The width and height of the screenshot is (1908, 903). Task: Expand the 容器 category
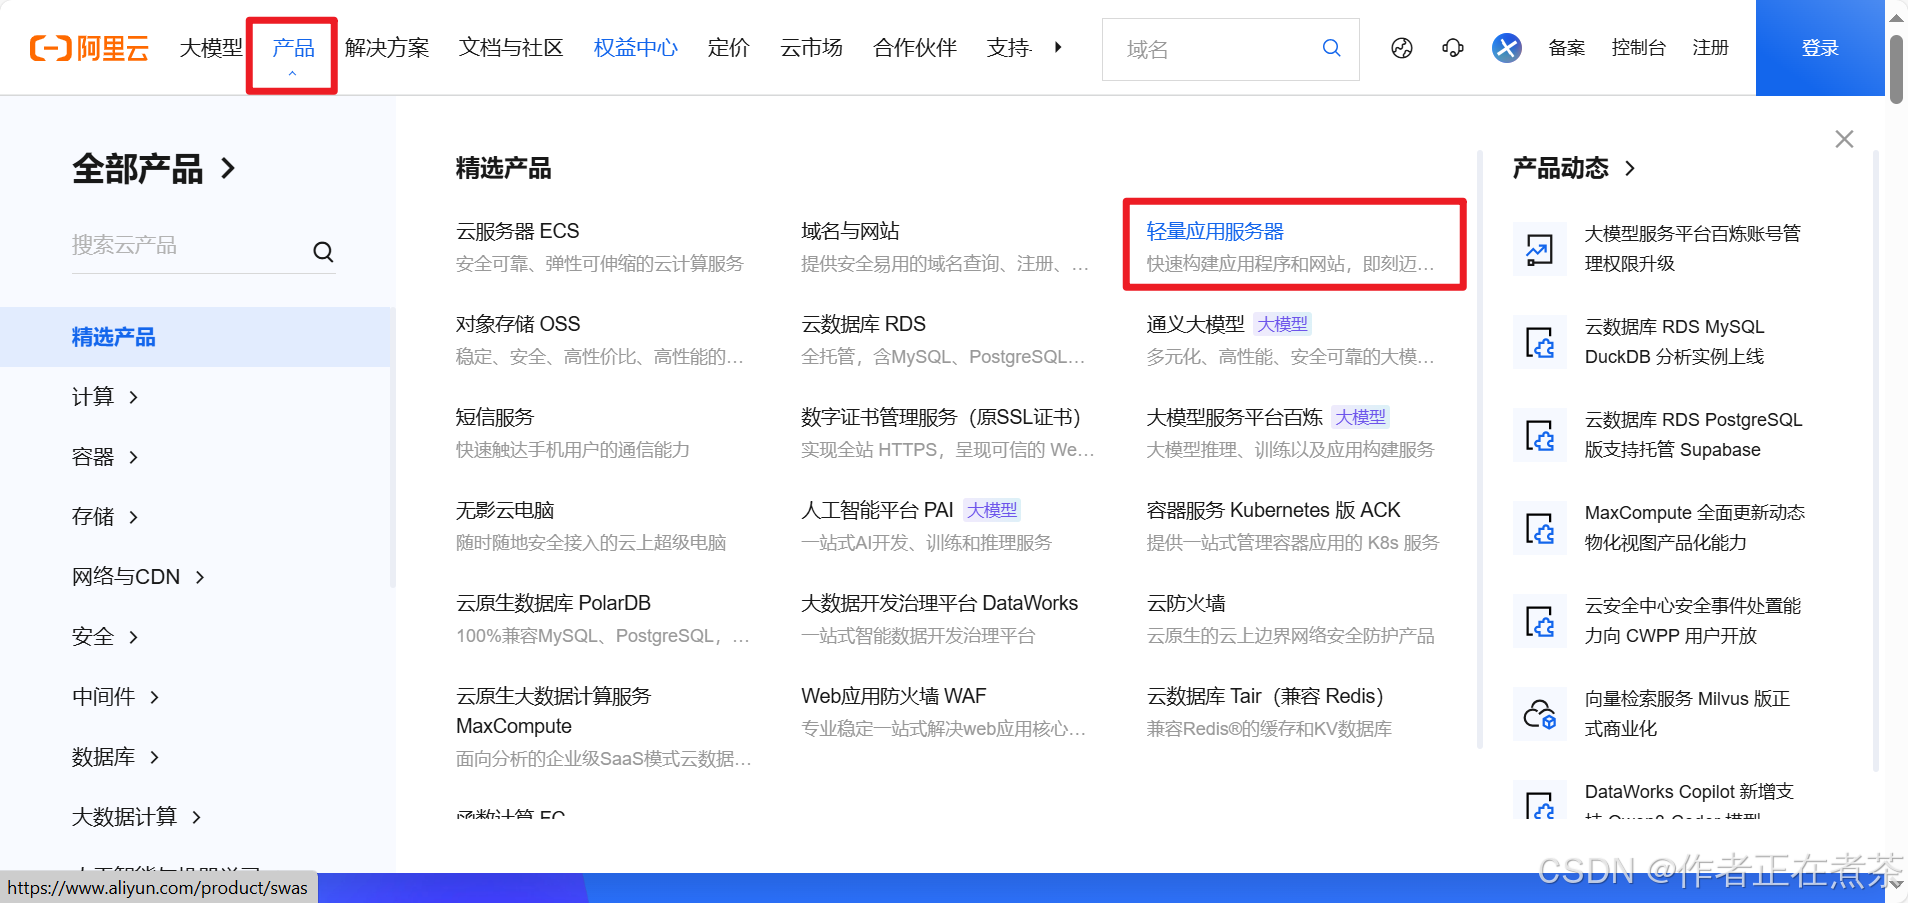tap(105, 457)
